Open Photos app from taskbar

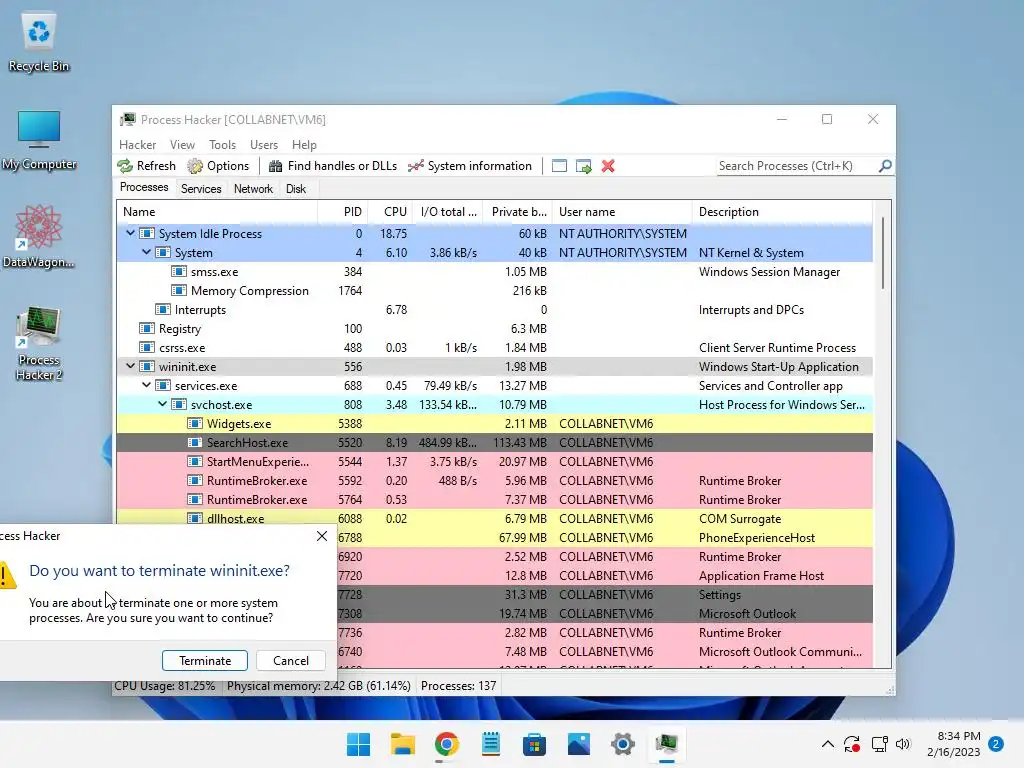coord(579,744)
